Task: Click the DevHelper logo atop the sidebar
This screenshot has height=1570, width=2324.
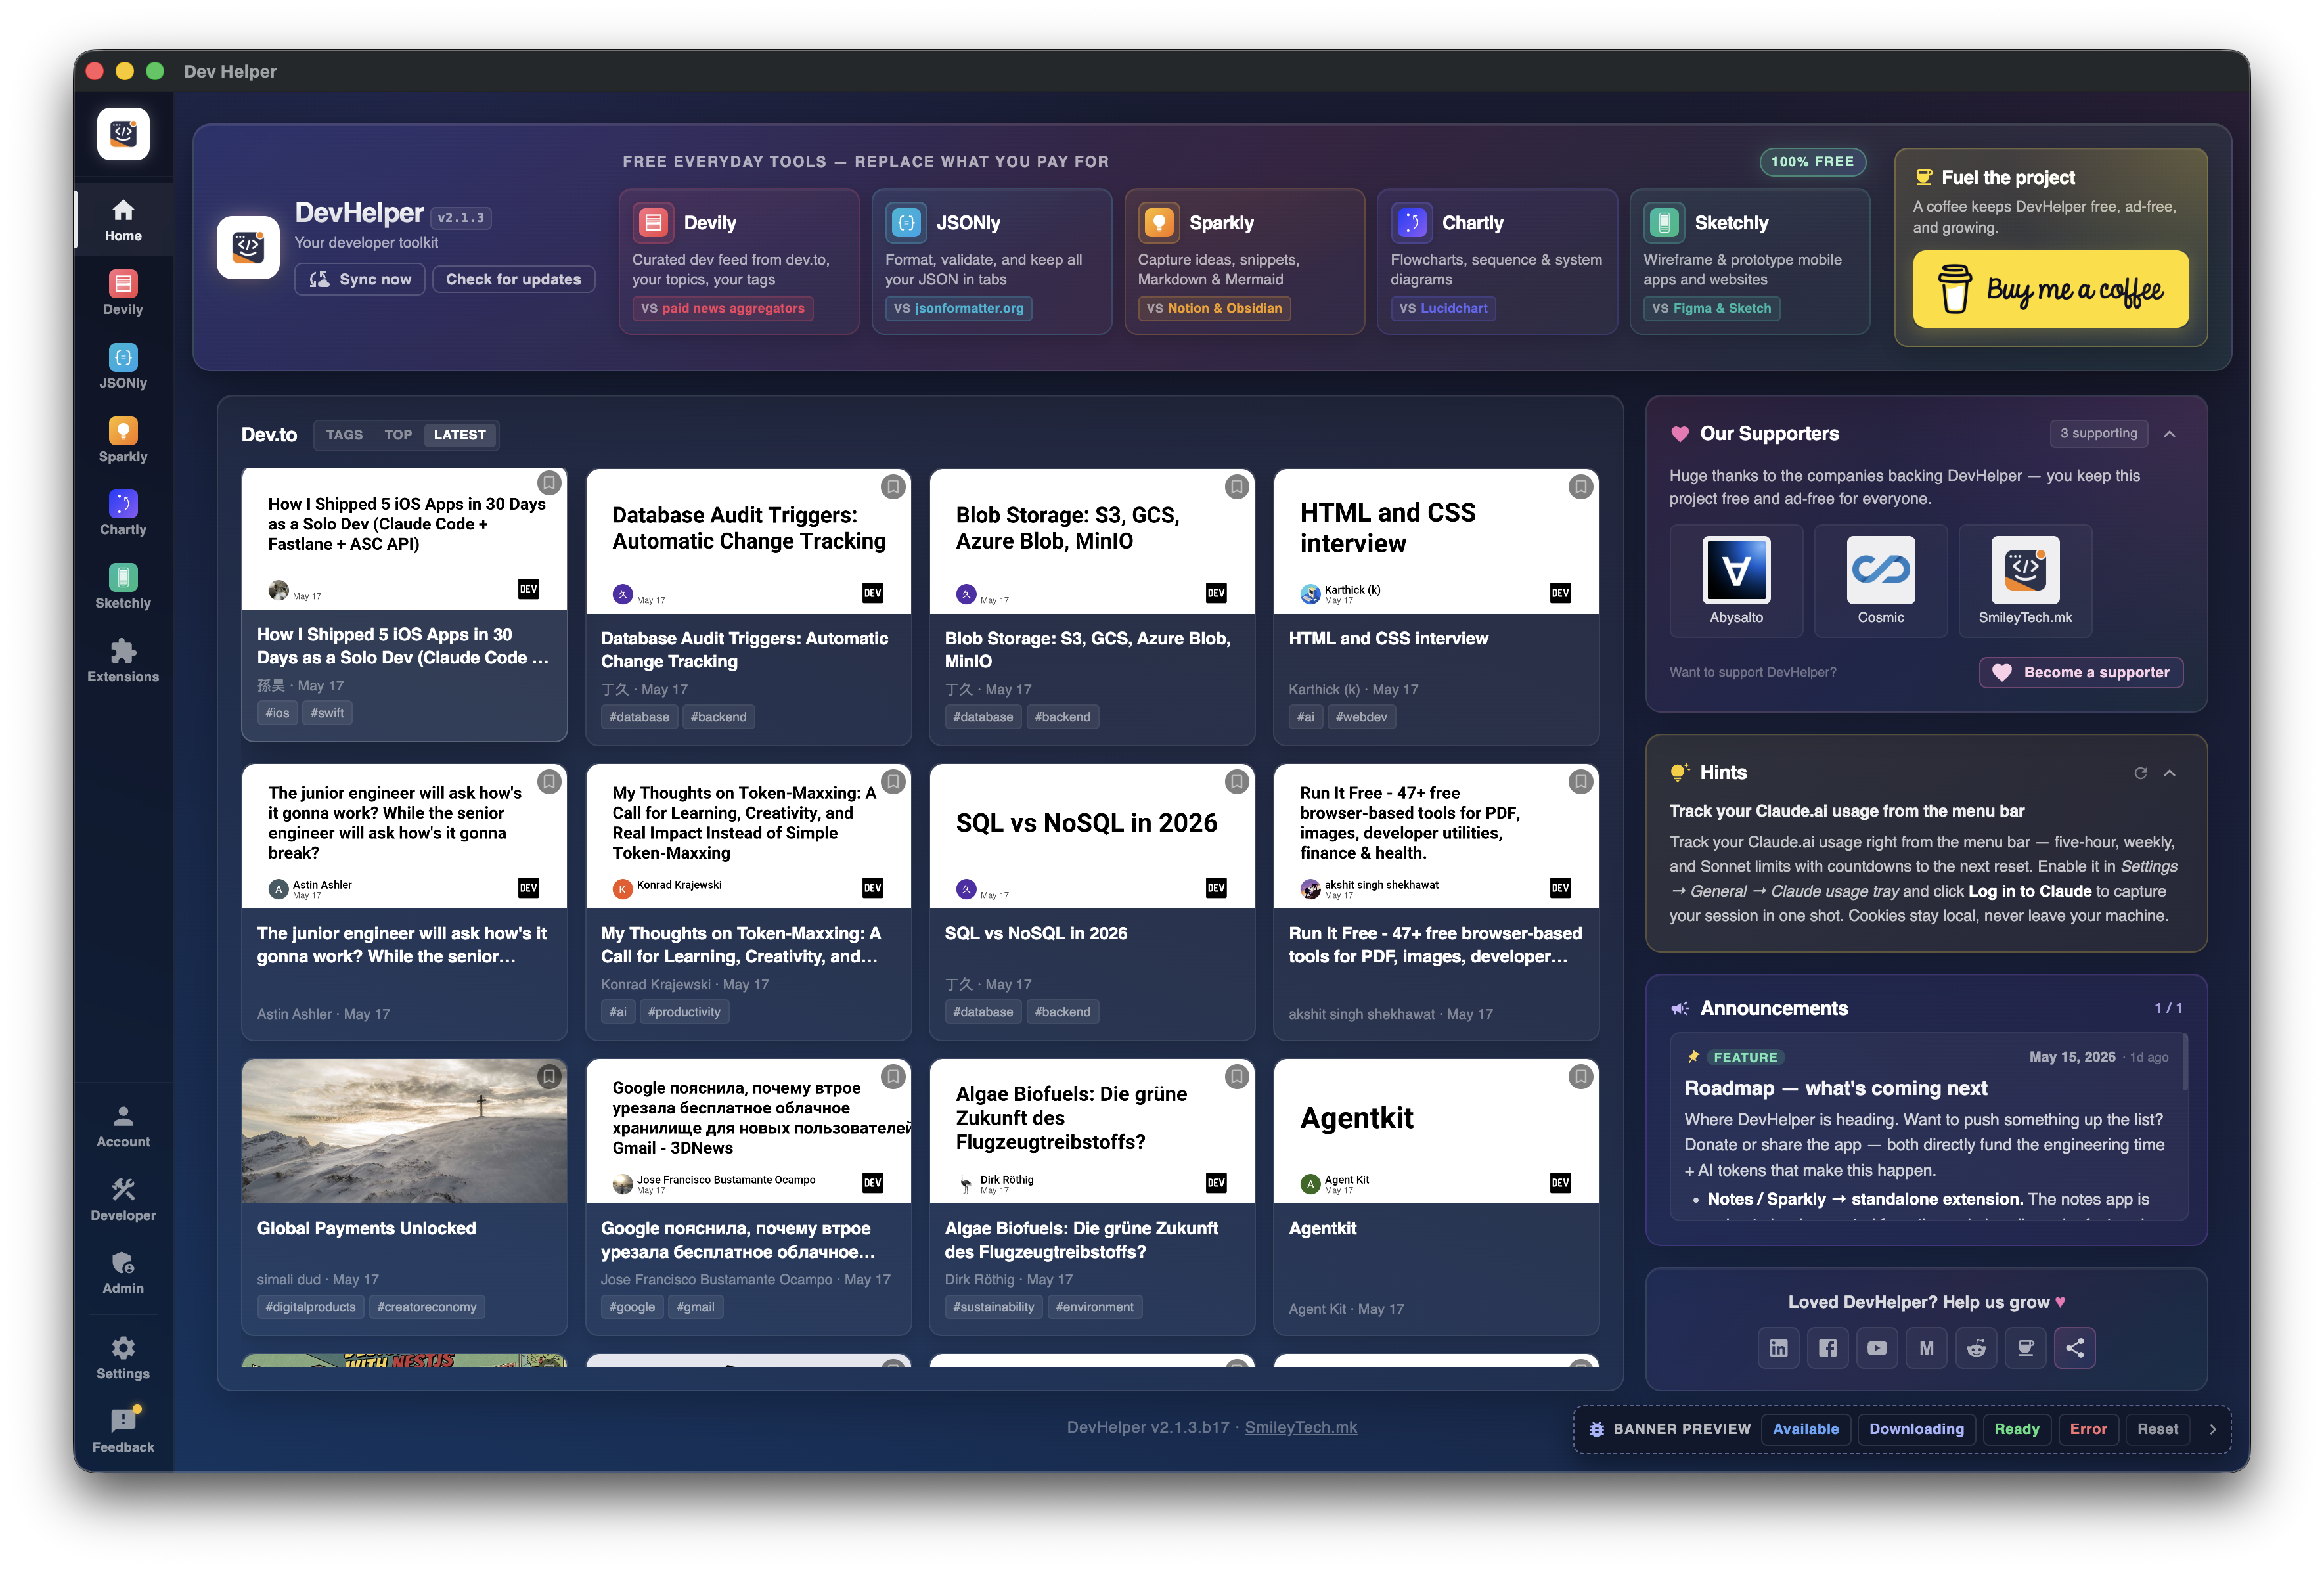Action: pyautogui.click(x=123, y=133)
